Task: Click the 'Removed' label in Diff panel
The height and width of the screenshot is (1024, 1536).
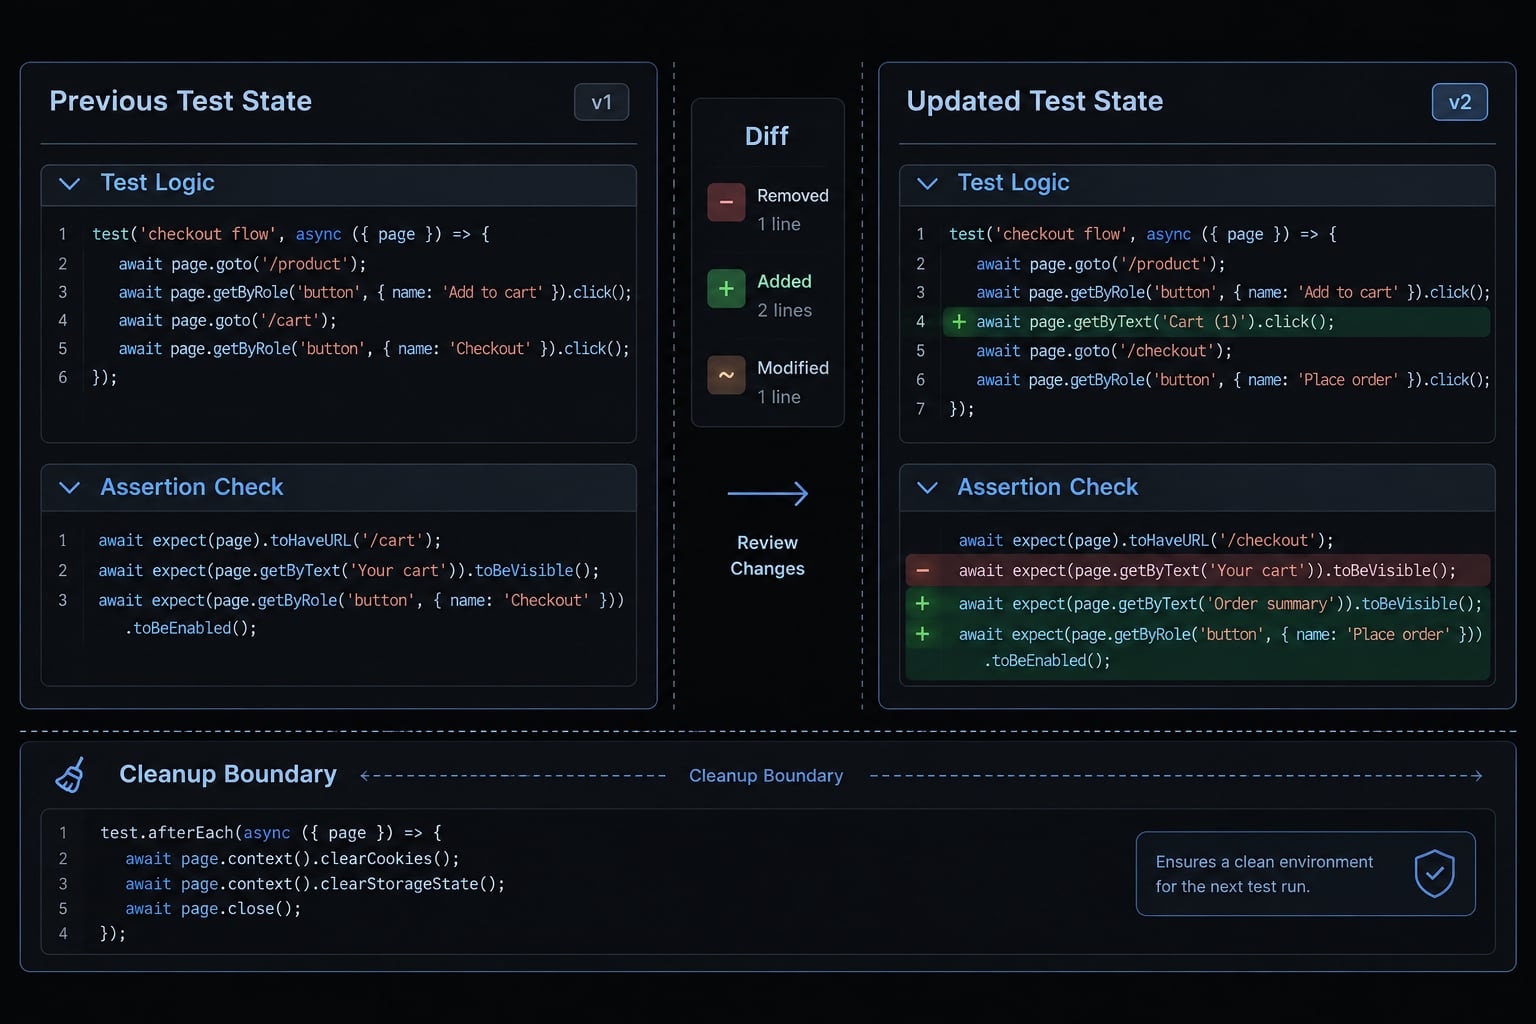Action: tap(793, 195)
